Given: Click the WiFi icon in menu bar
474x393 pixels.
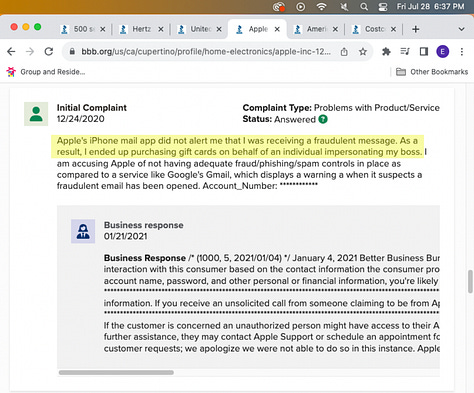Looking at the screenshot, I should pos(321,7).
